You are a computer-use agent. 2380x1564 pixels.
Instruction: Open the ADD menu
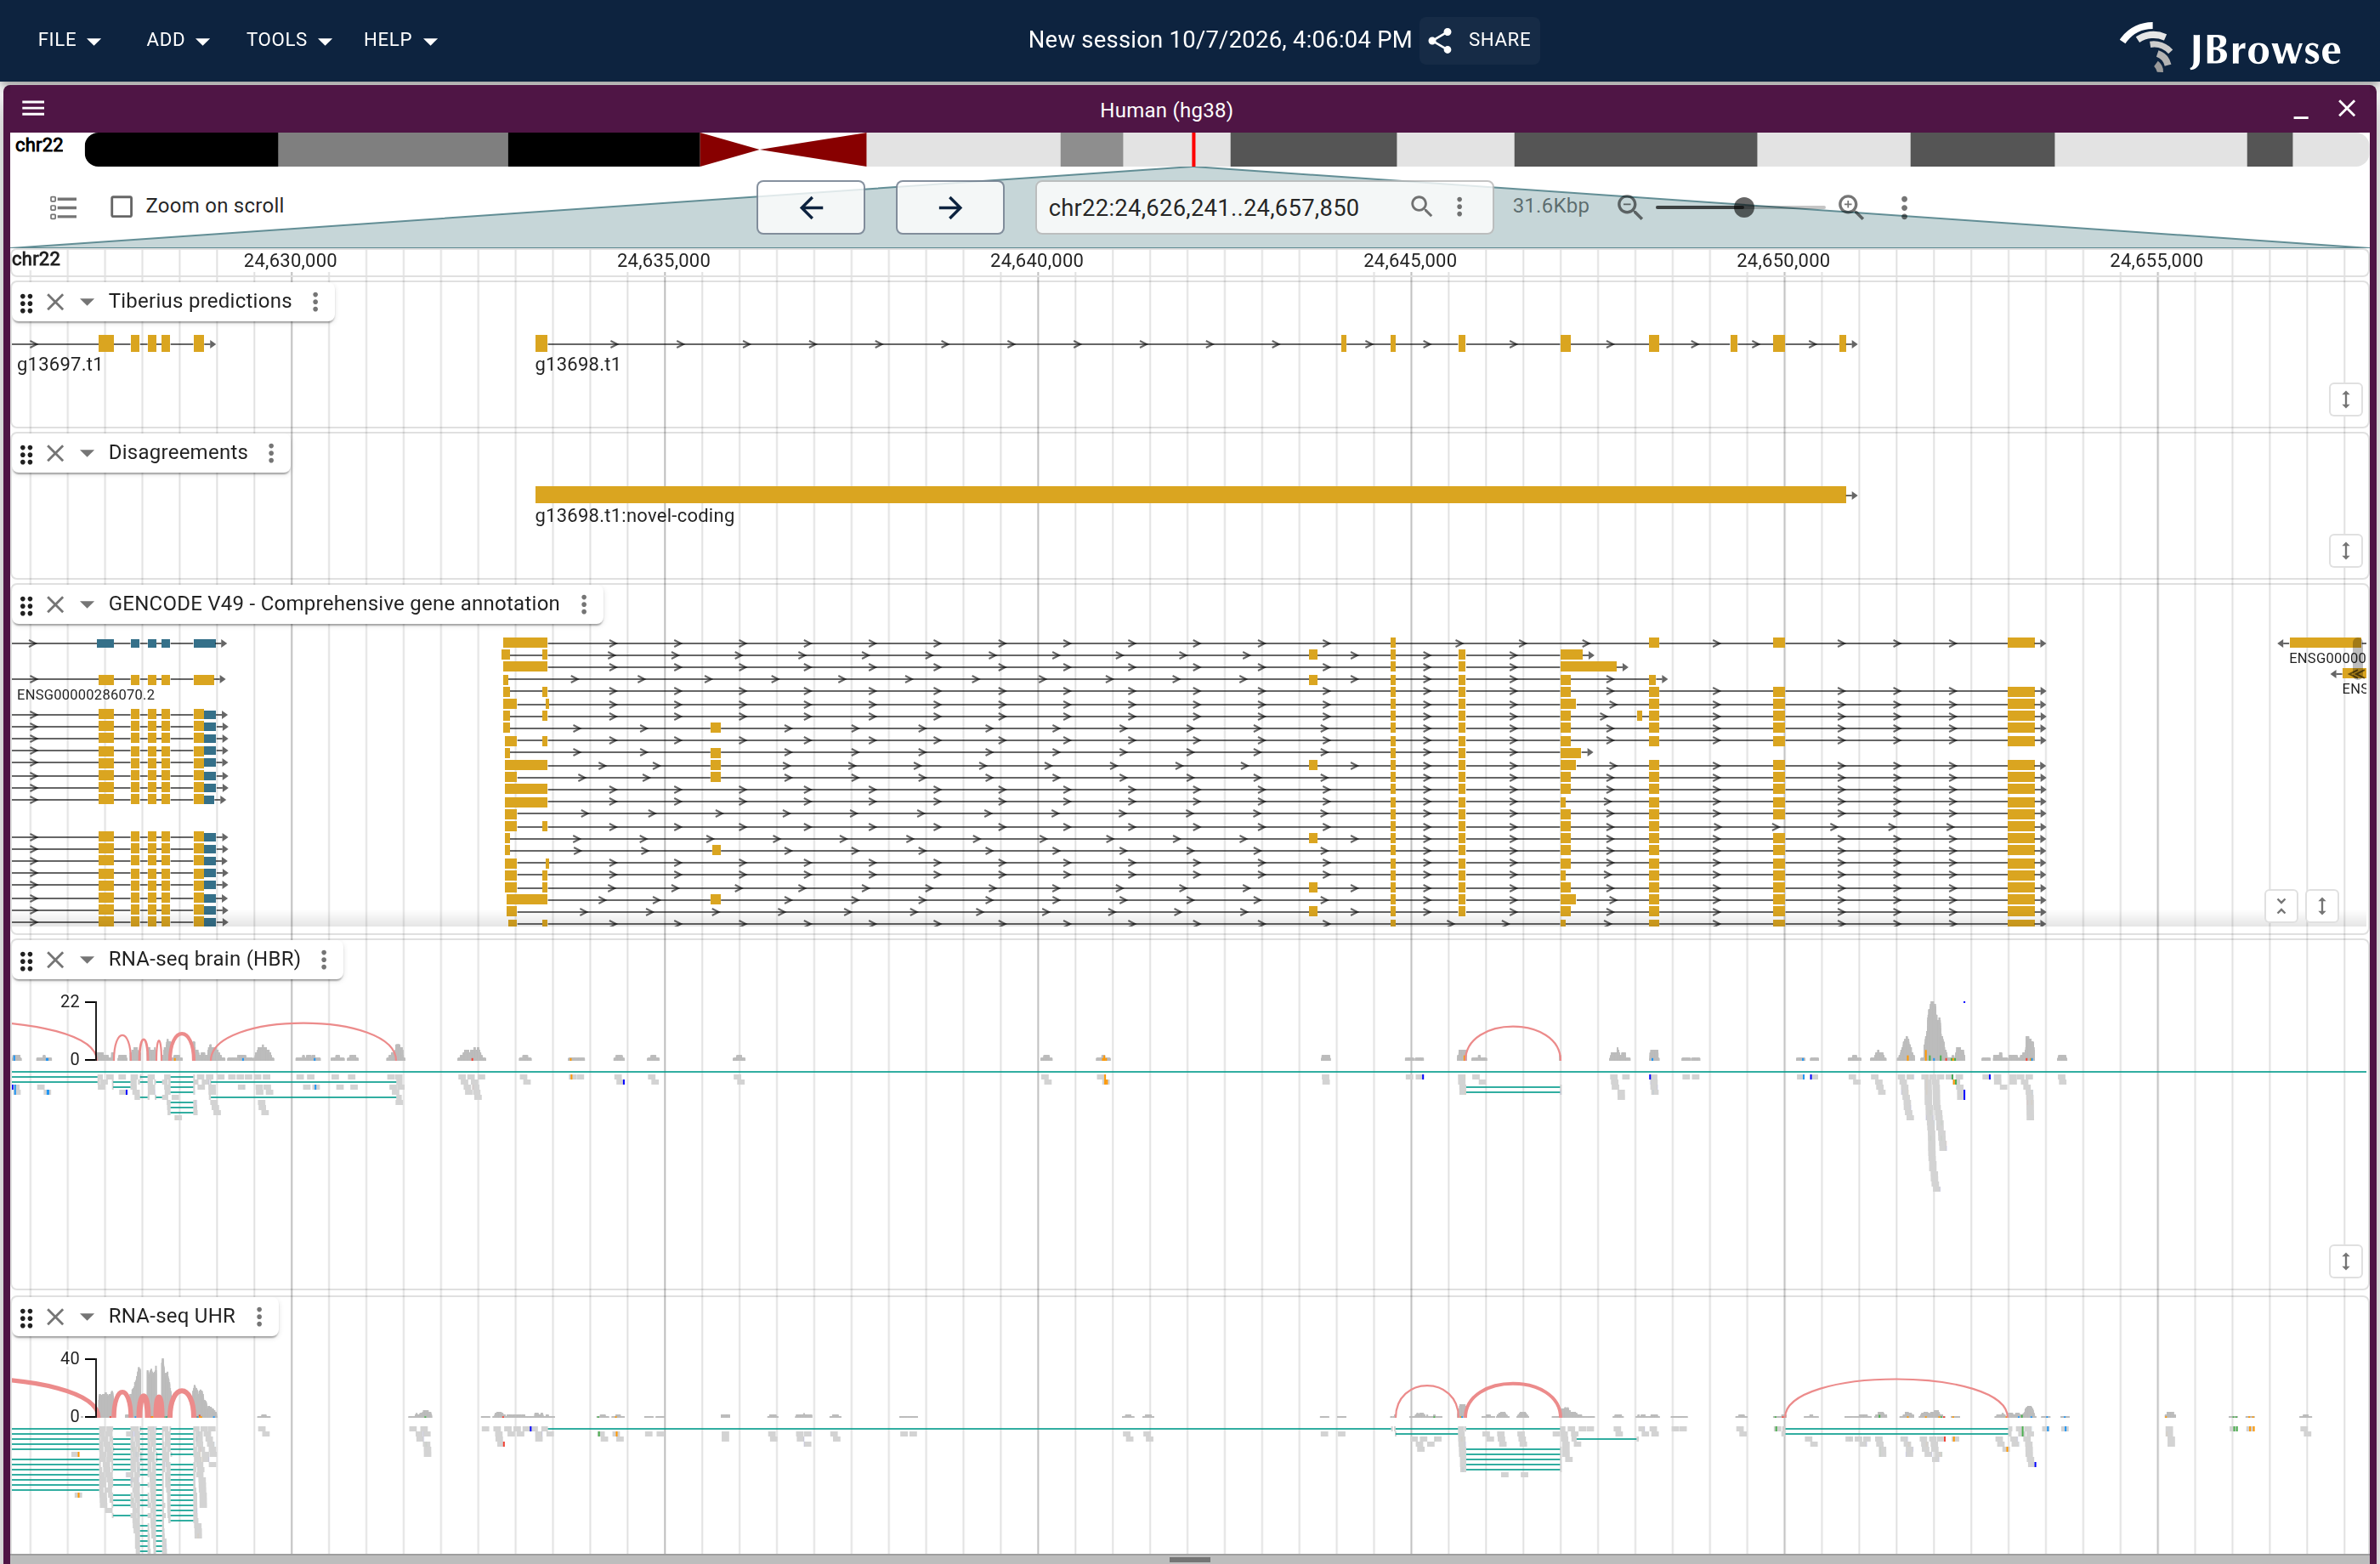pos(177,40)
